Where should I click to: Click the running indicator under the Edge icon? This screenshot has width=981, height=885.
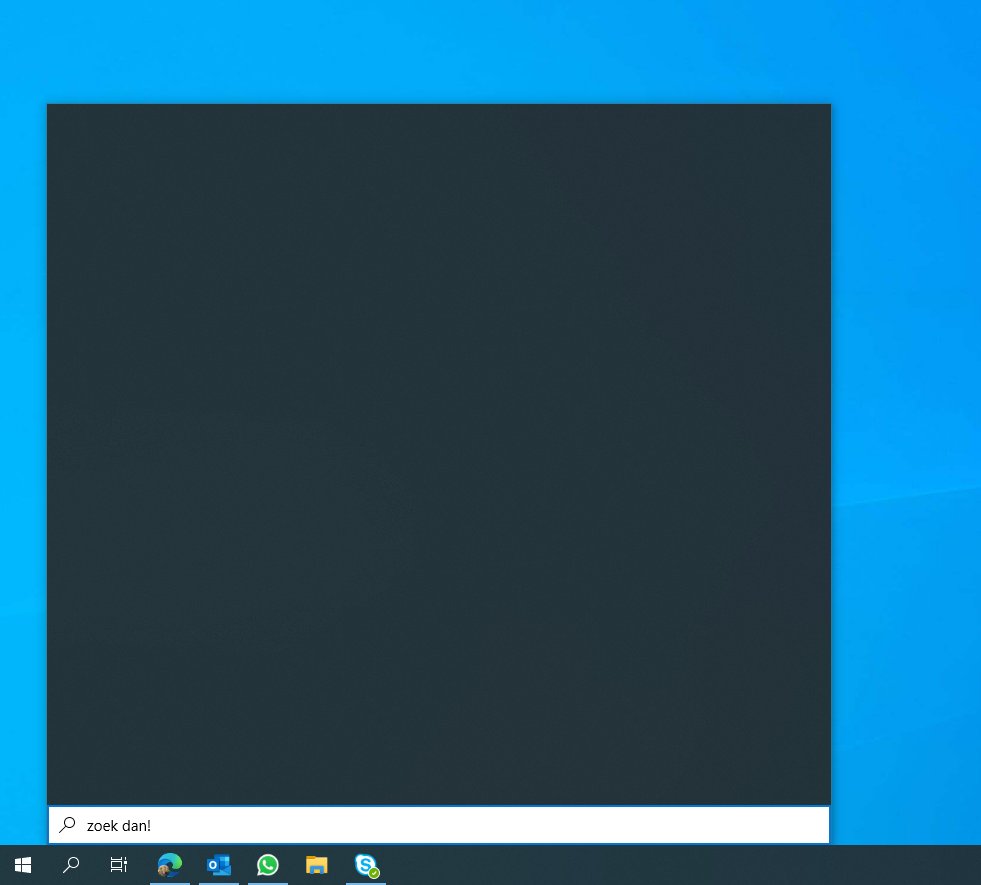pyautogui.click(x=169, y=881)
